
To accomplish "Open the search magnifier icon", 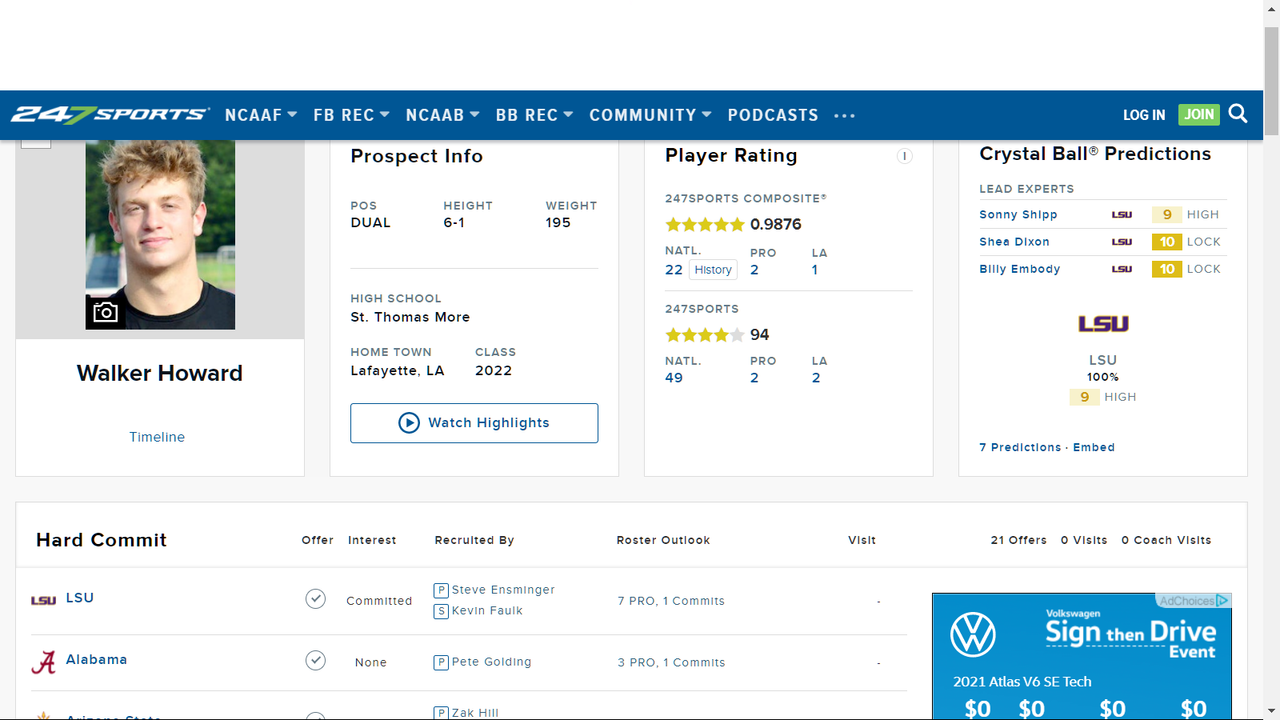I will 1238,114.
